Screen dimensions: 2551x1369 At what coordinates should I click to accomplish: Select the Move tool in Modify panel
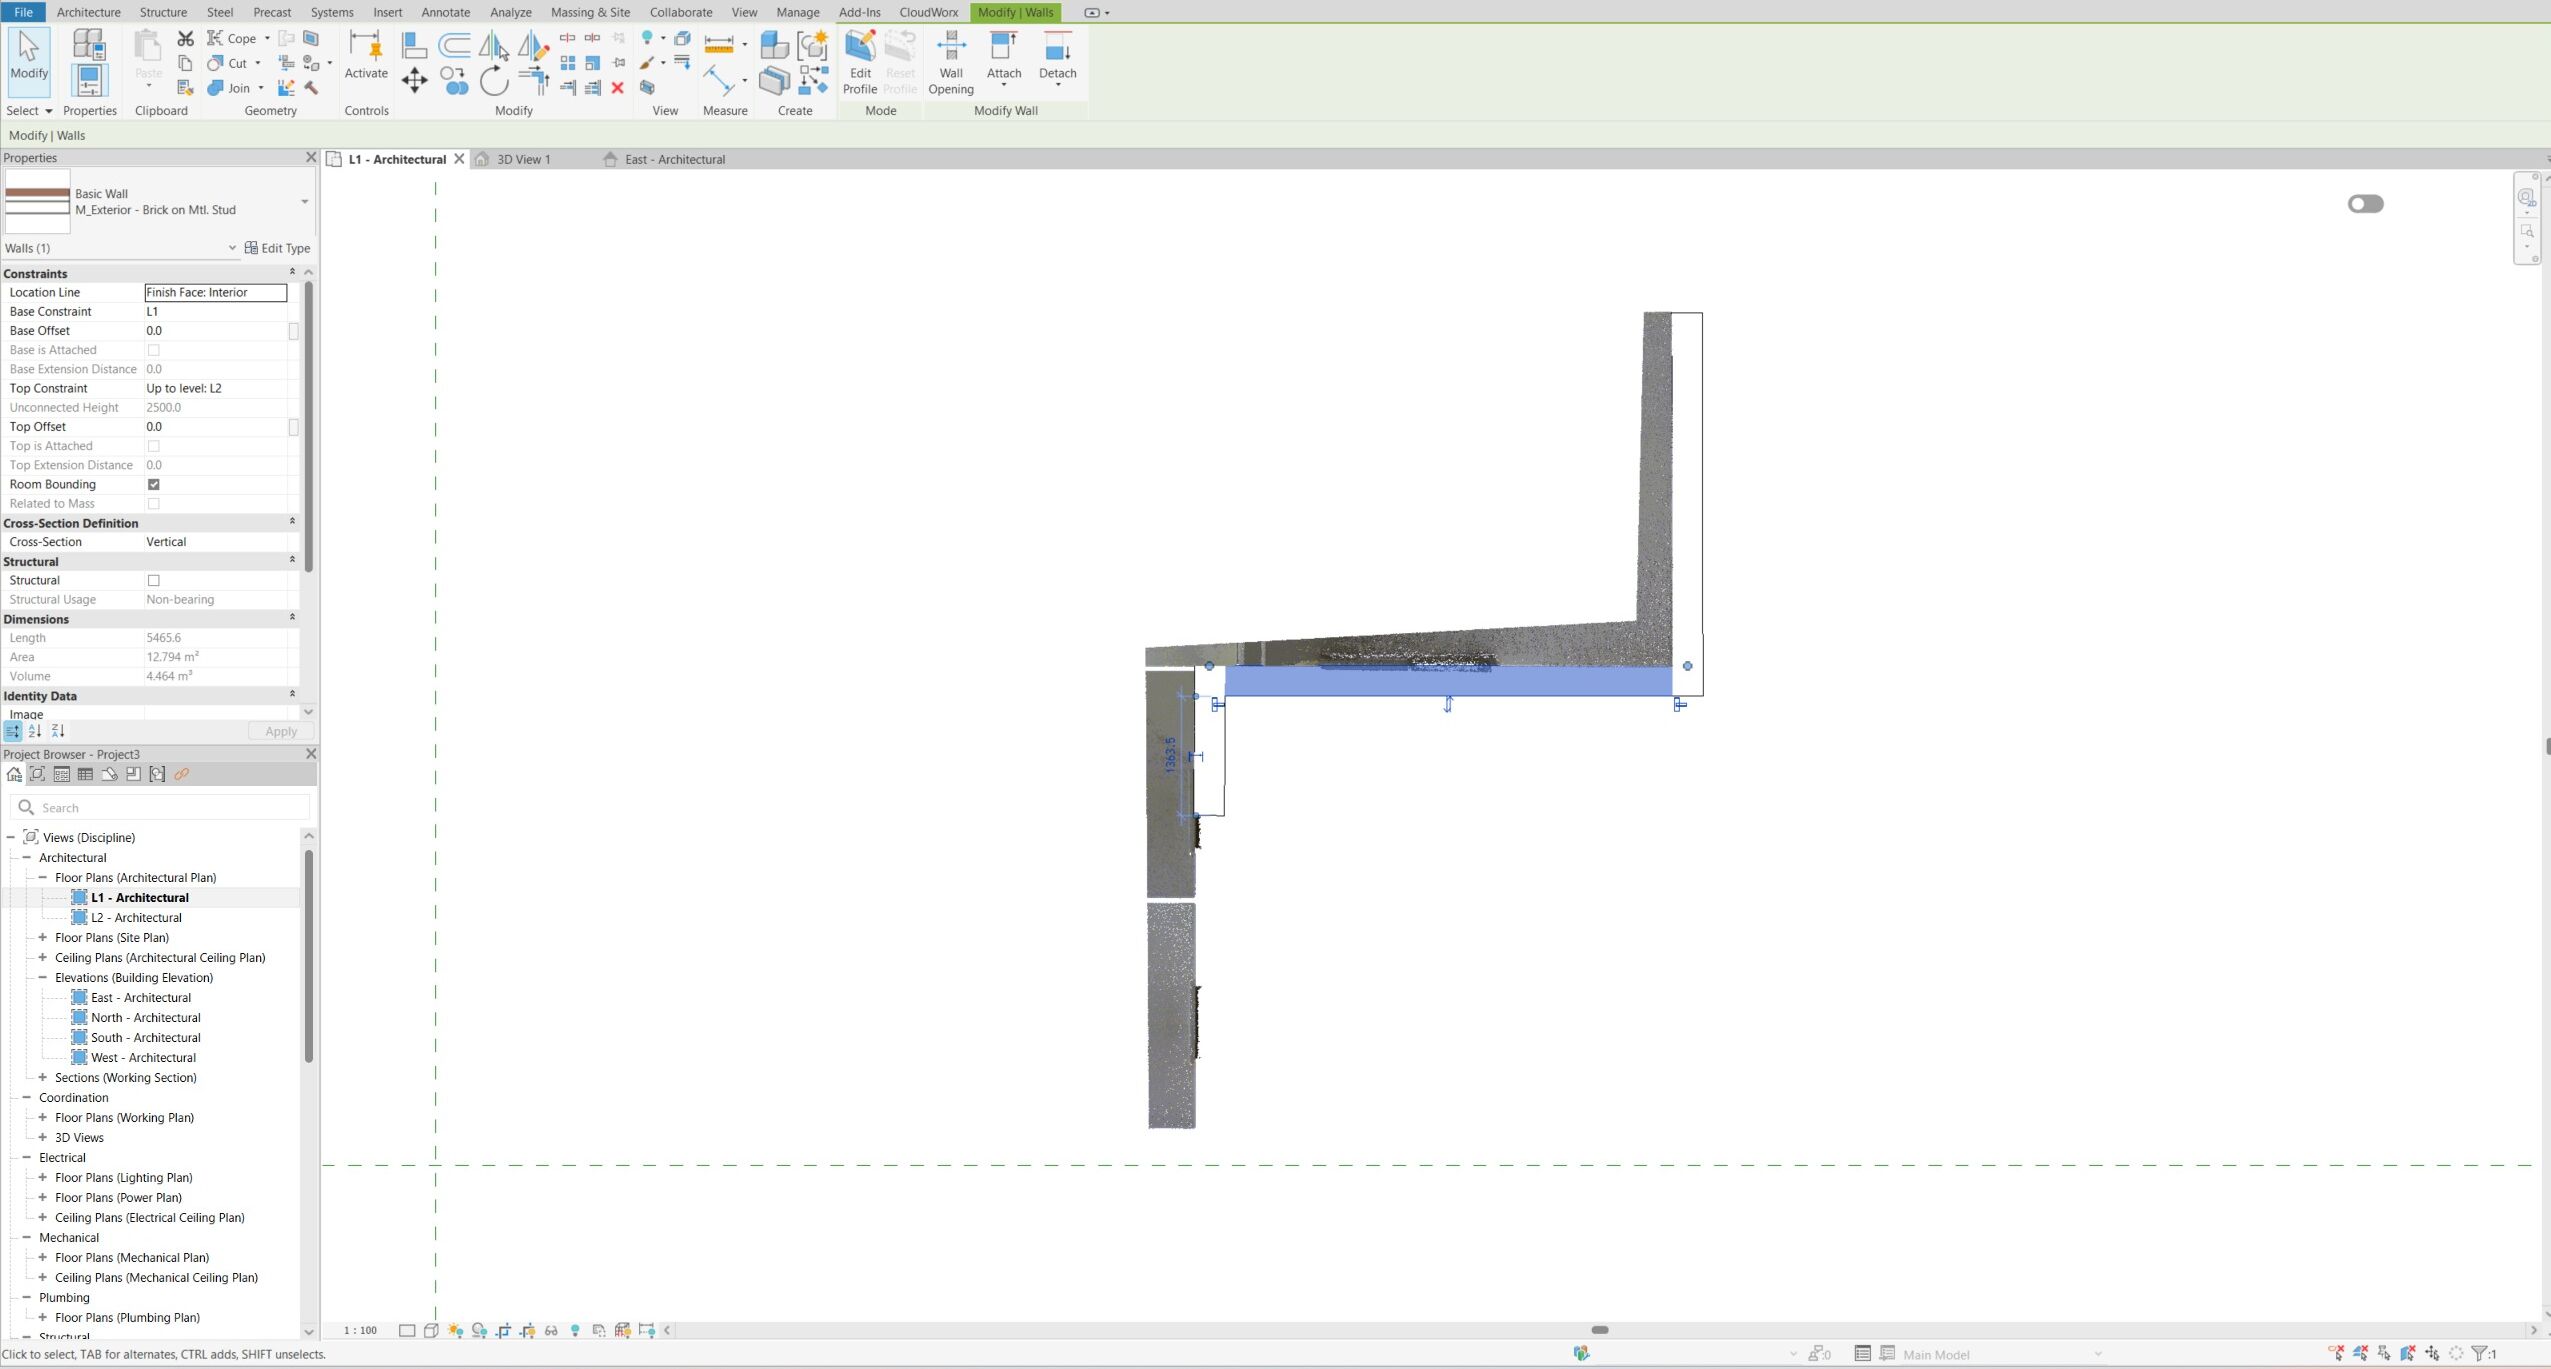(x=414, y=80)
